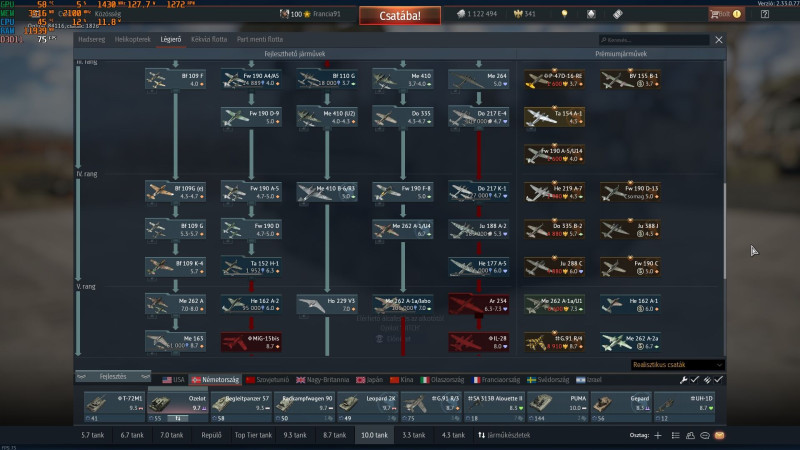Open the chat bubble icon
The height and width of the screenshot is (450, 800).
click(705, 435)
